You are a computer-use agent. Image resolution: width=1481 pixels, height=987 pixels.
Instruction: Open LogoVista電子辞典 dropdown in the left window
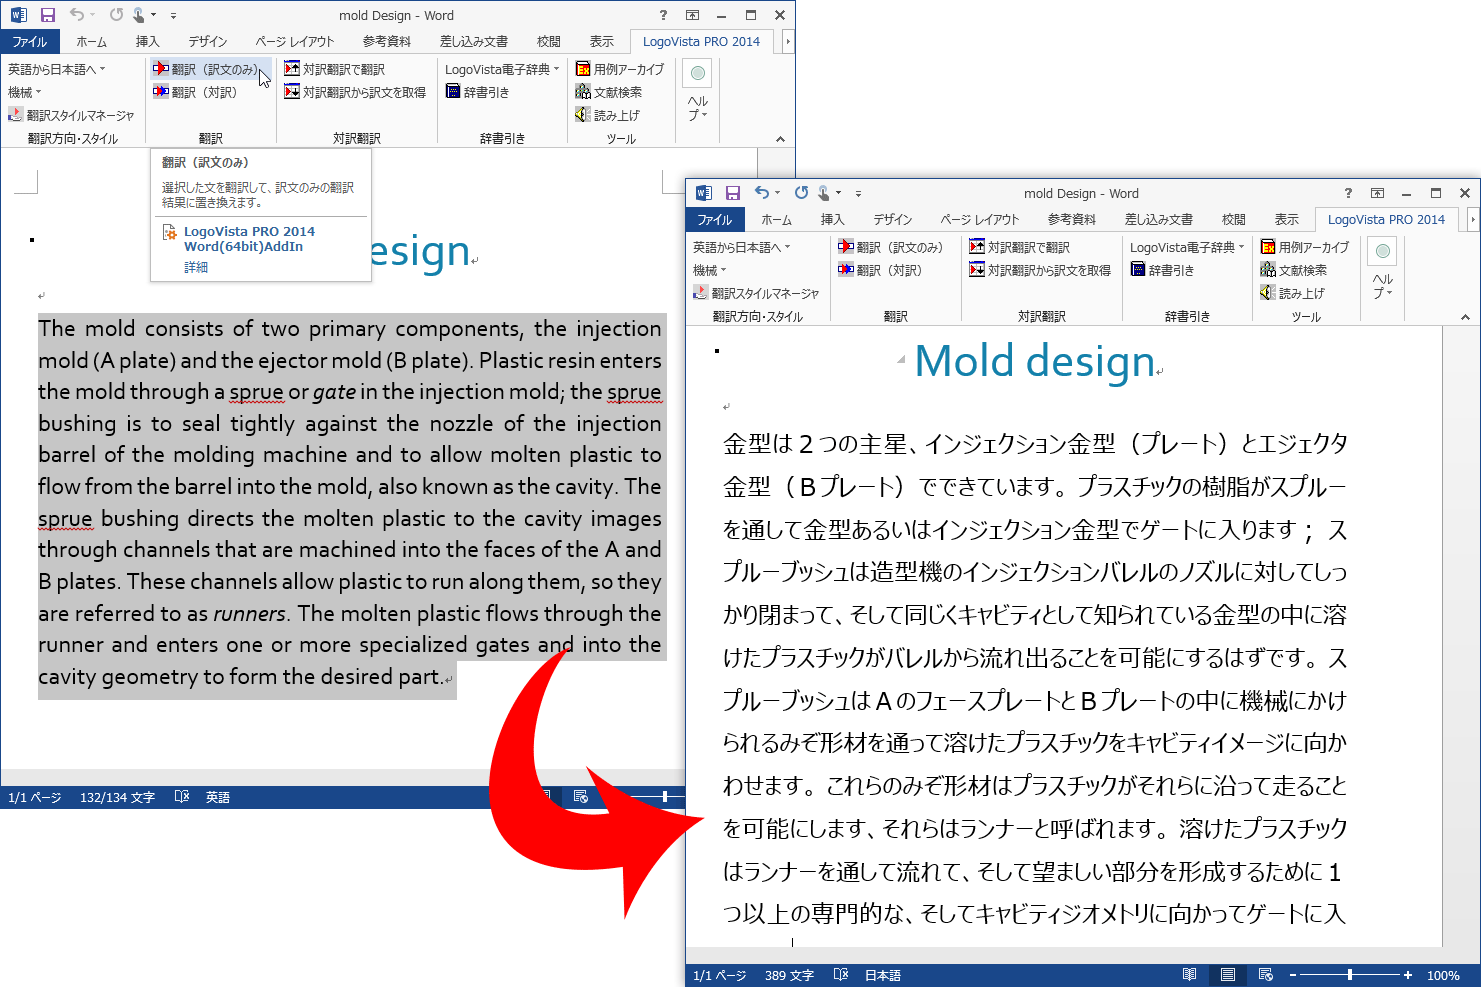(x=502, y=69)
